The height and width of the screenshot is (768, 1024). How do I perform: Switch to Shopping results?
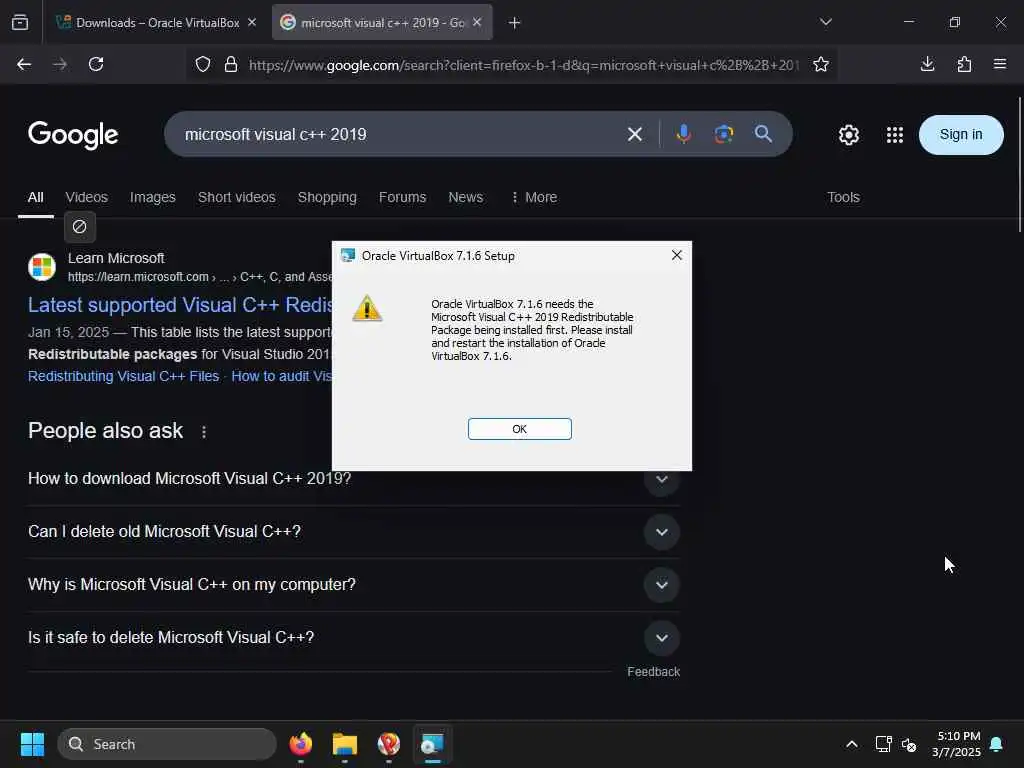pyautogui.click(x=327, y=197)
